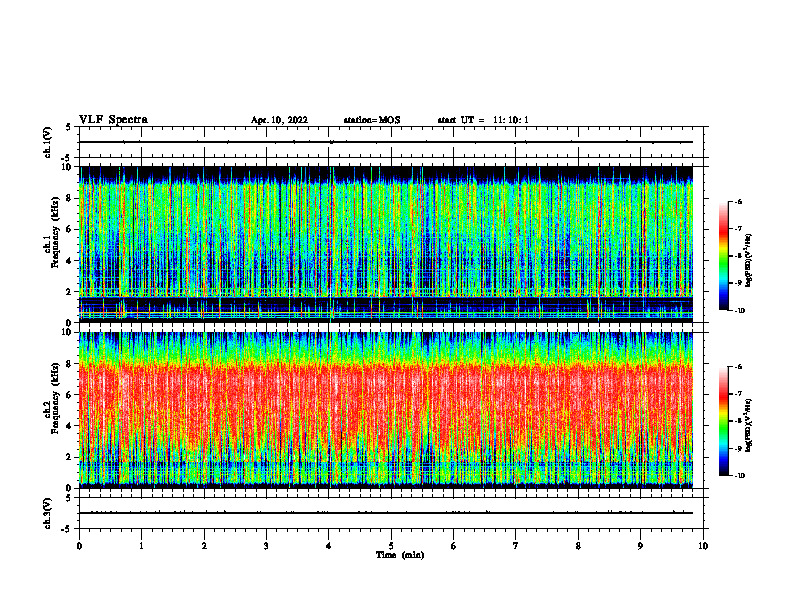Select ch.2 frequency axis "2" kHz tick label
This screenshot has width=792, height=612.
point(69,457)
